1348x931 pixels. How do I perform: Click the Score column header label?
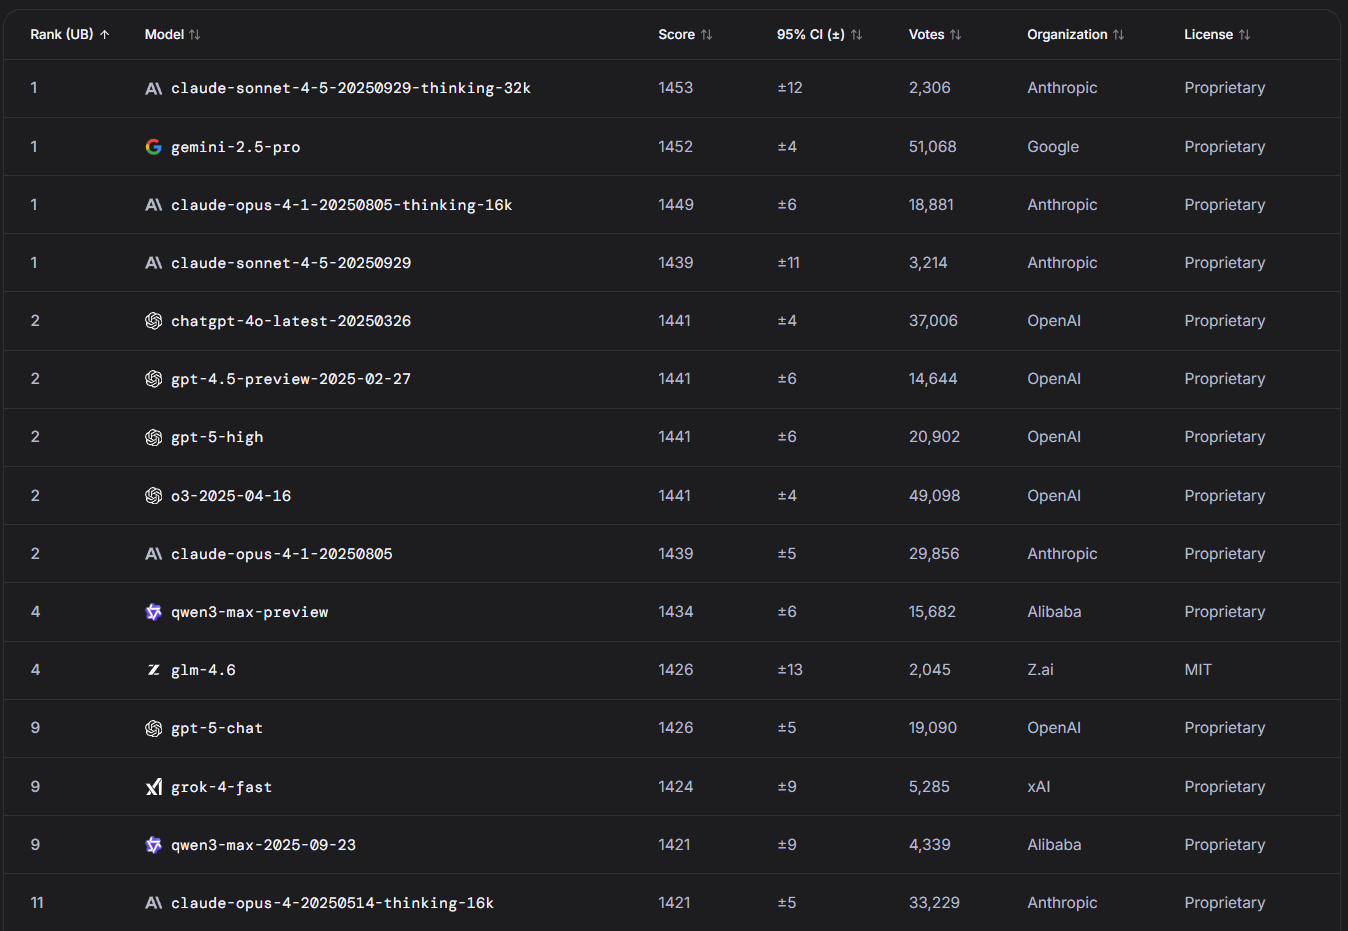pyautogui.click(x=677, y=34)
